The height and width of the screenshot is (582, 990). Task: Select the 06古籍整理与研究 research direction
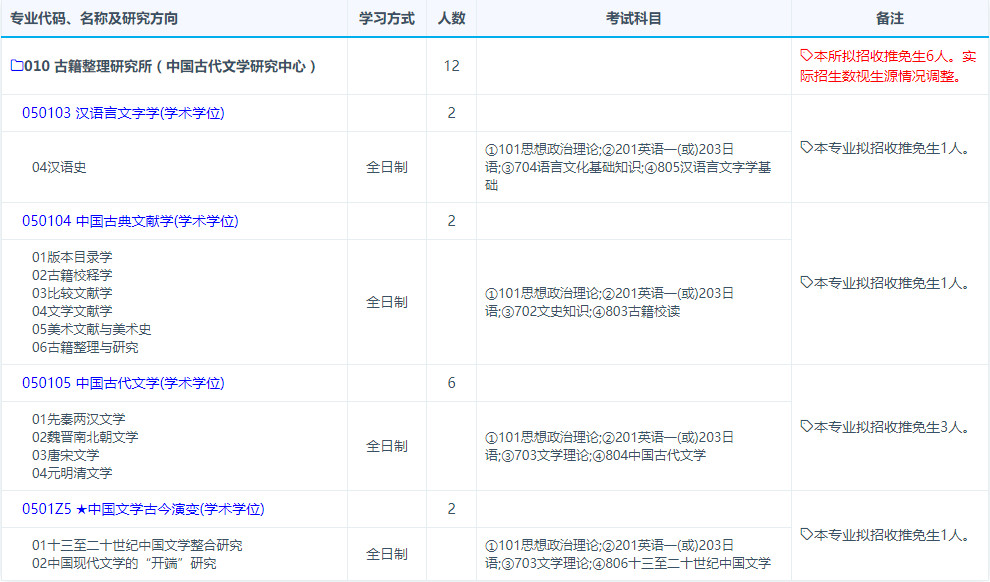pyautogui.click(x=85, y=347)
